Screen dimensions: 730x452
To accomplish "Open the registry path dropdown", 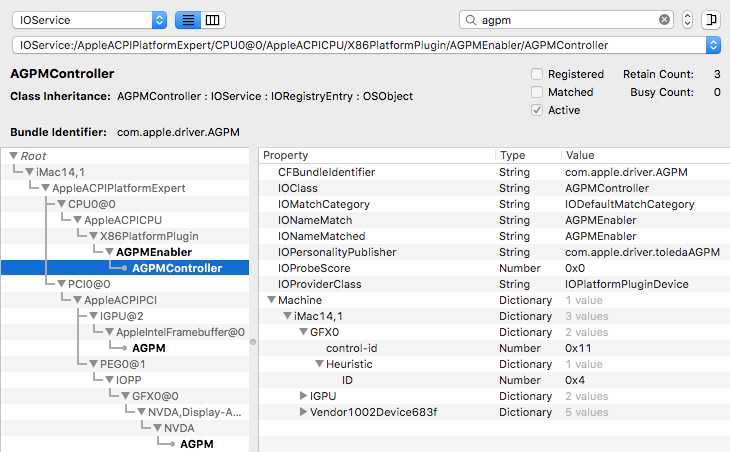I will 713,45.
